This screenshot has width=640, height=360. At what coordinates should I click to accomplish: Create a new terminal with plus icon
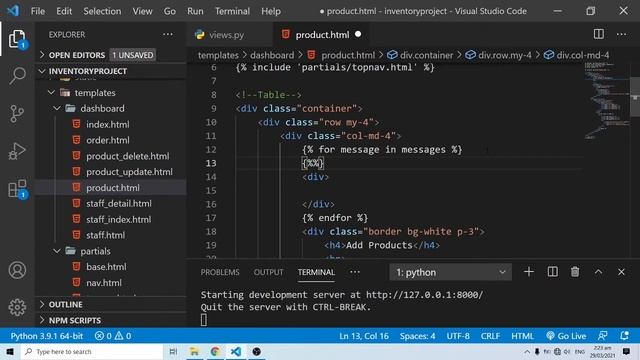click(529, 272)
